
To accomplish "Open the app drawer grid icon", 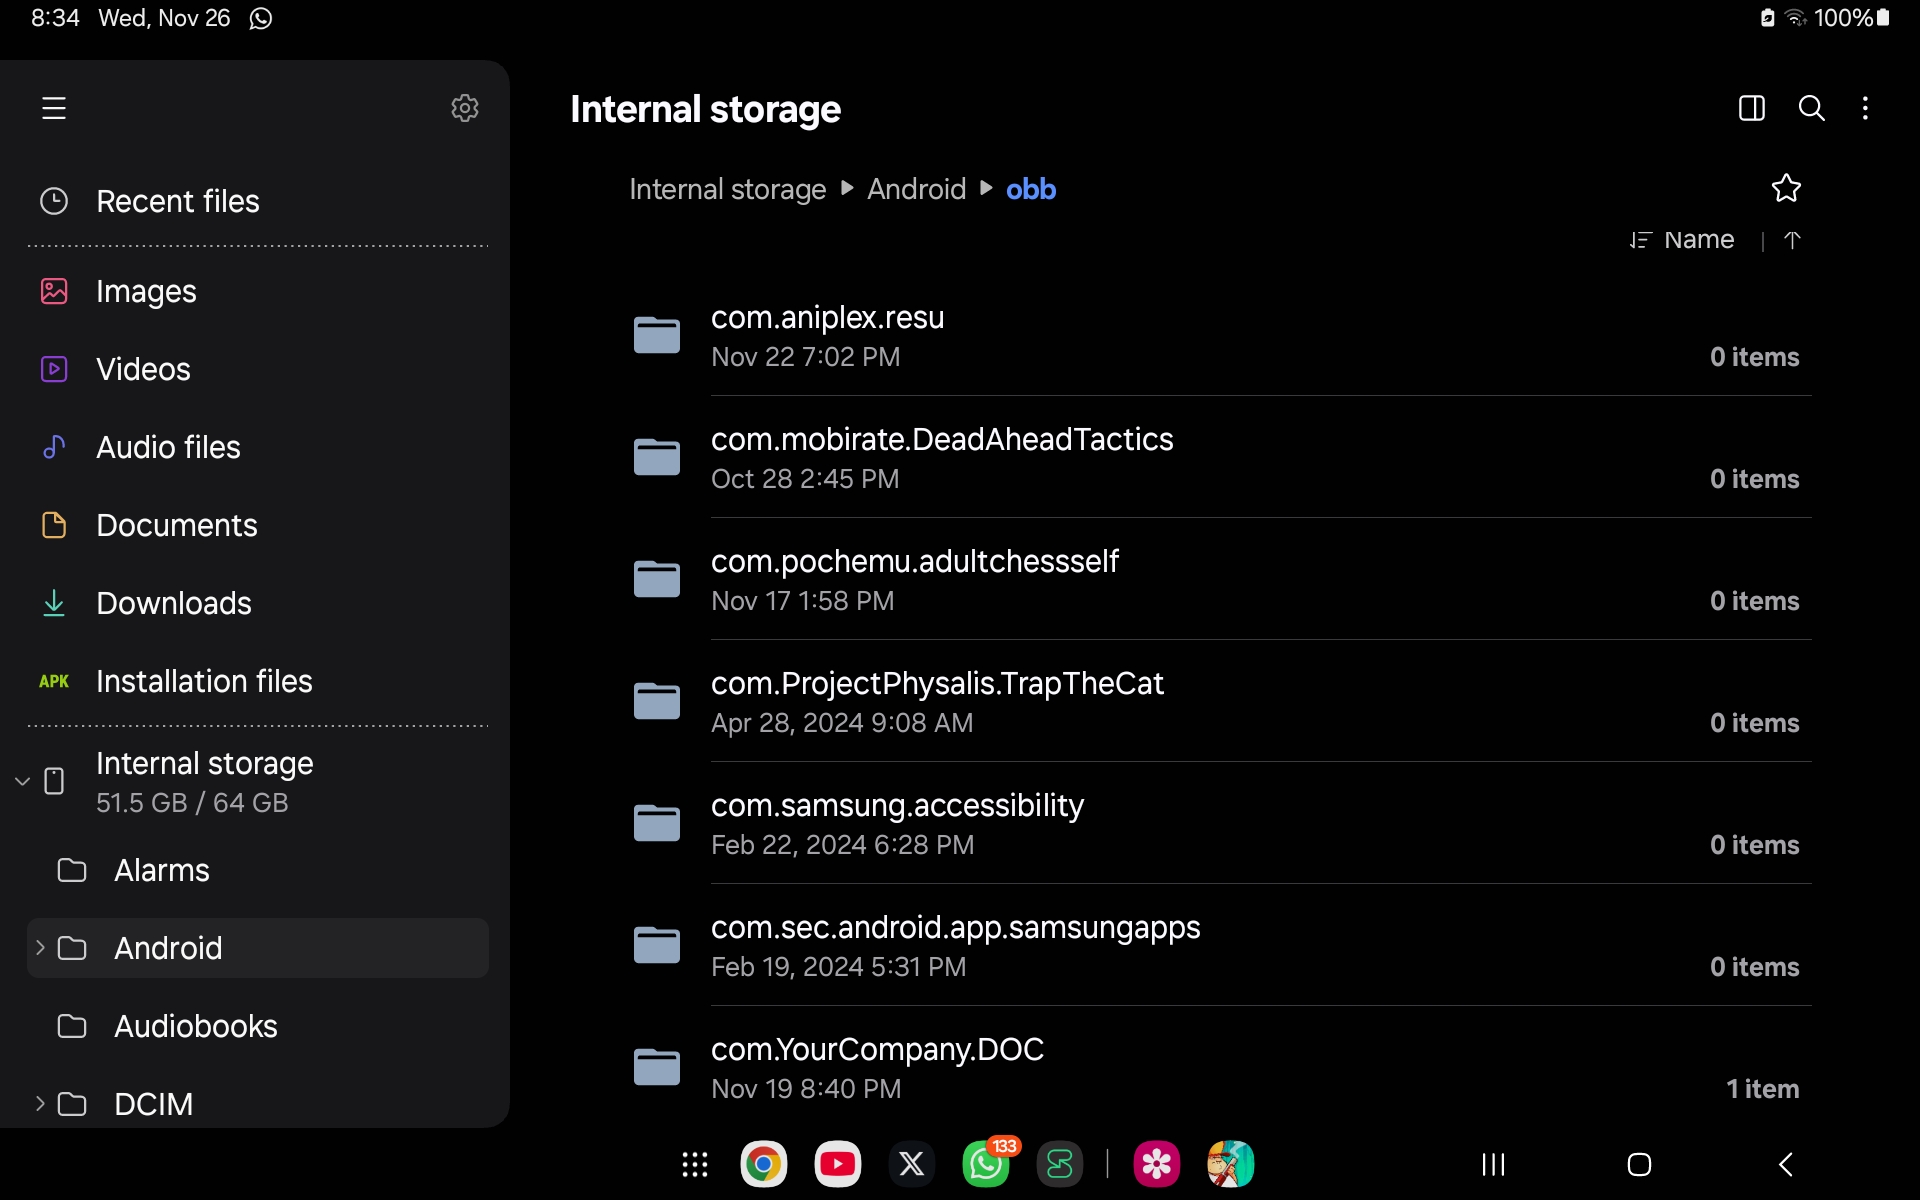I will coord(694,1164).
